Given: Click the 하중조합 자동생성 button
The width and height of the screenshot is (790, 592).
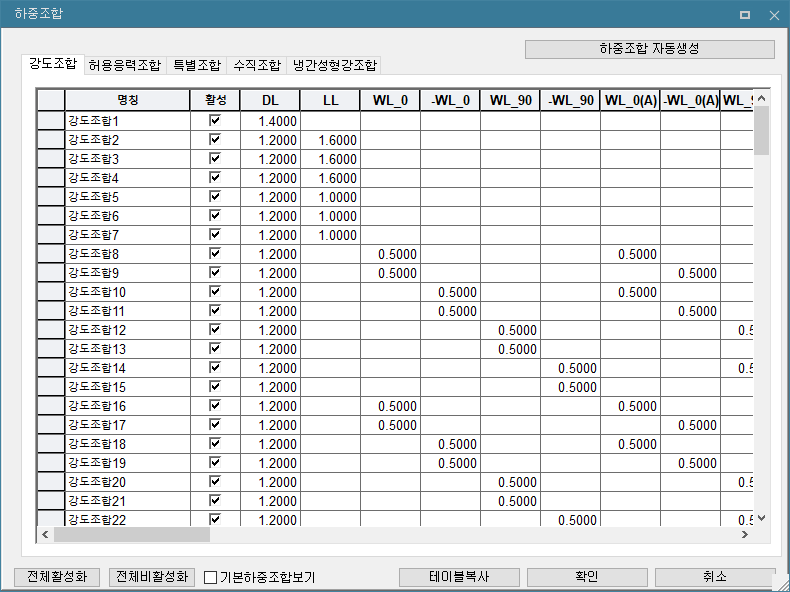Looking at the screenshot, I should [x=649, y=49].
